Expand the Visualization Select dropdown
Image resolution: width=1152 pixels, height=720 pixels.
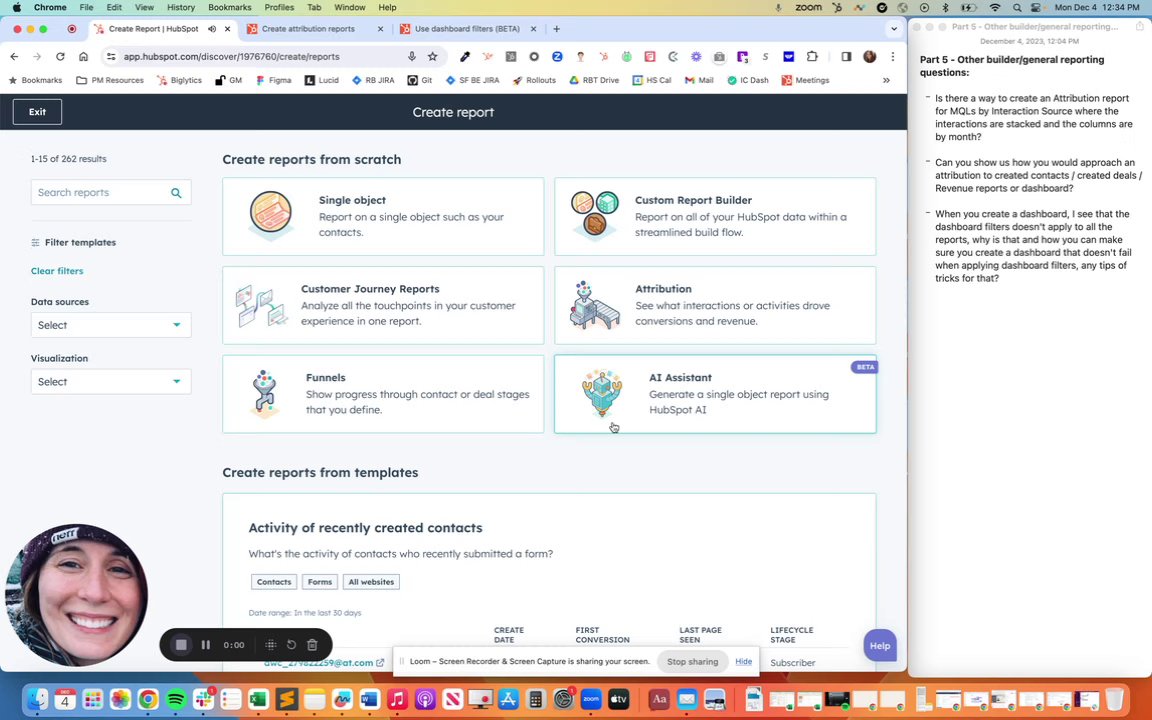point(111,381)
